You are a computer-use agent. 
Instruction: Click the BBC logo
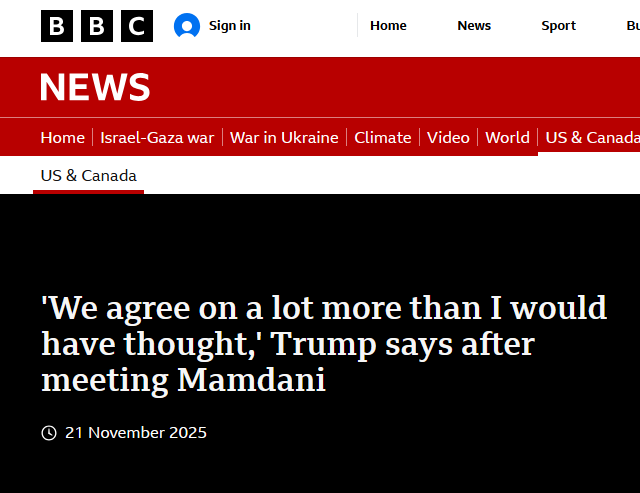click(97, 26)
